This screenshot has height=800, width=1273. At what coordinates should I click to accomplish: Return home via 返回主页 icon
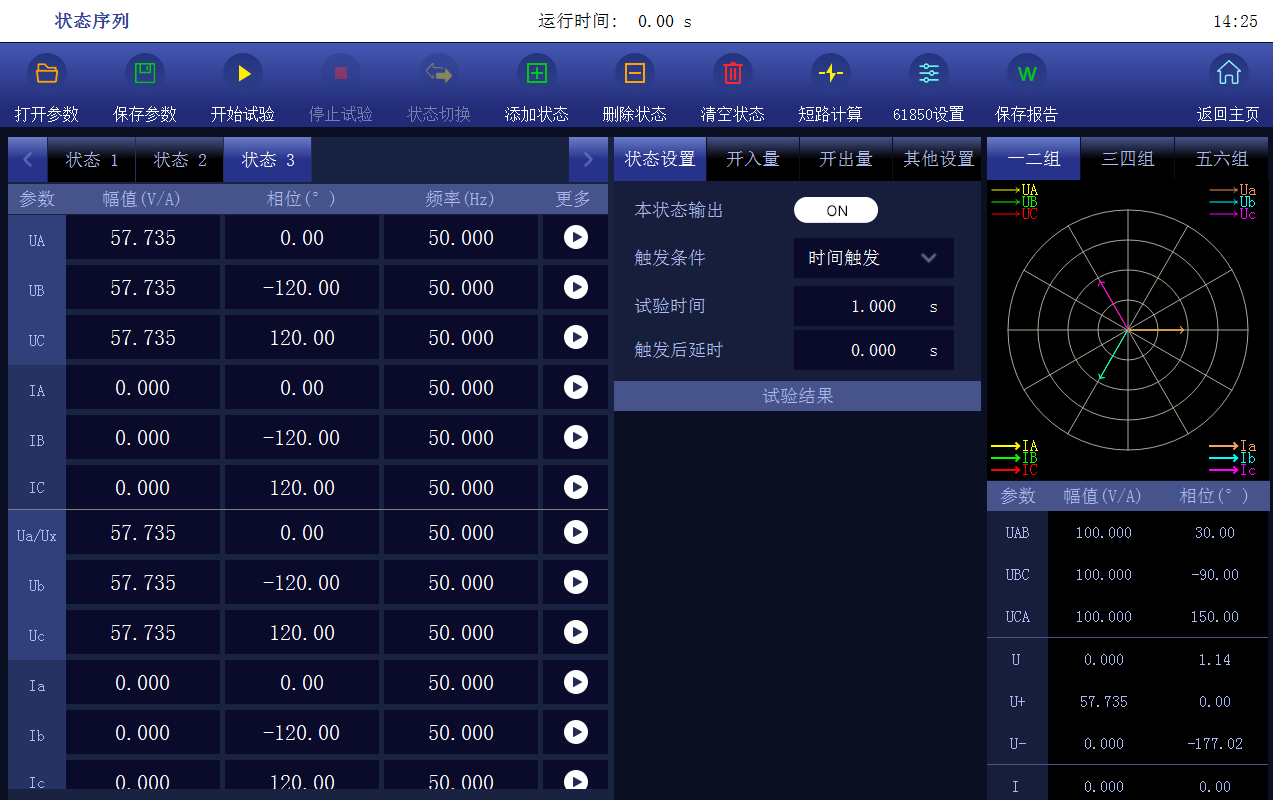(x=1228, y=73)
